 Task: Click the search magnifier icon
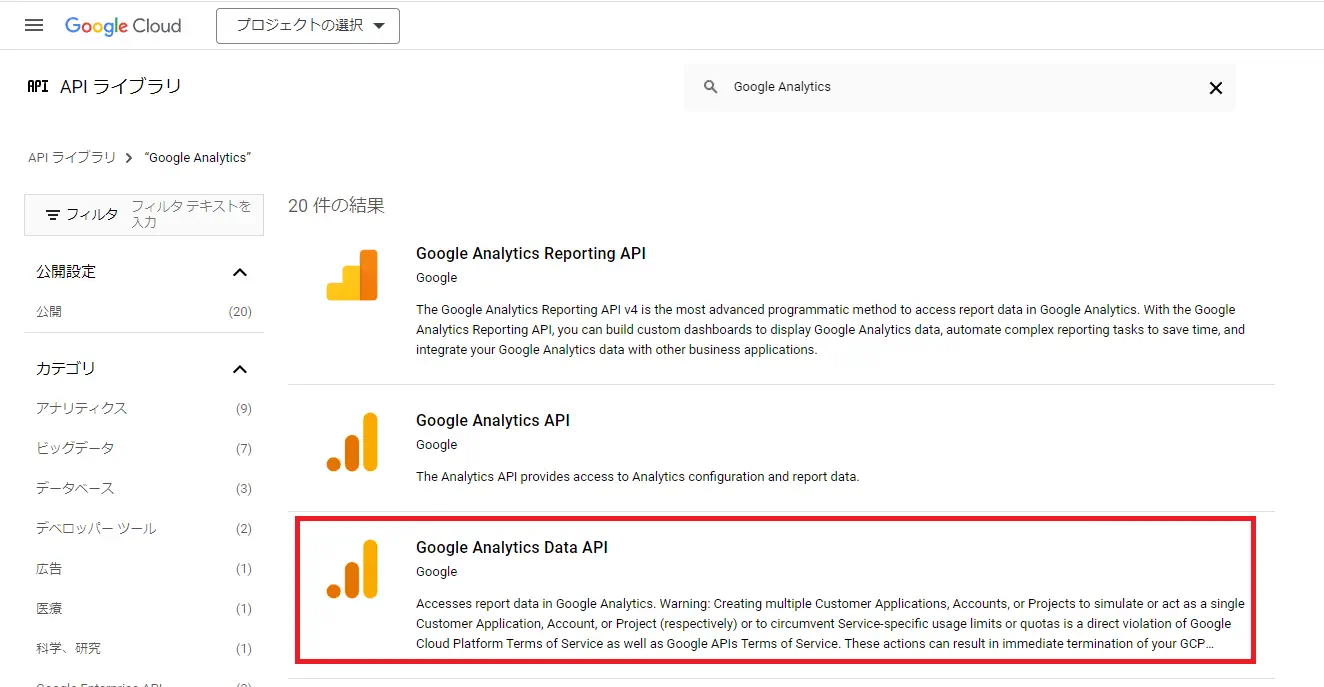coord(710,87)
